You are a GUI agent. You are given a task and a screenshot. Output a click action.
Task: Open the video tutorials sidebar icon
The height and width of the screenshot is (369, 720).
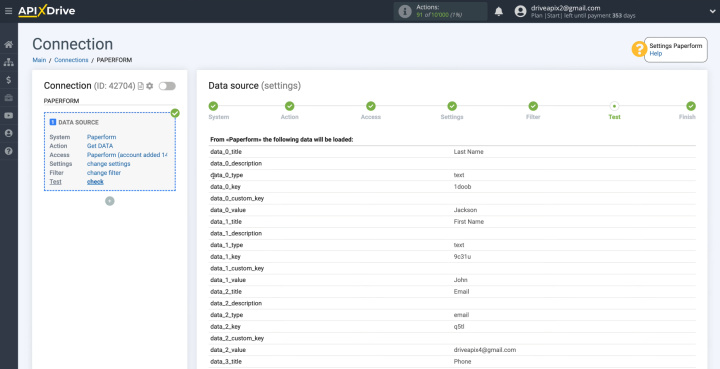8,116
